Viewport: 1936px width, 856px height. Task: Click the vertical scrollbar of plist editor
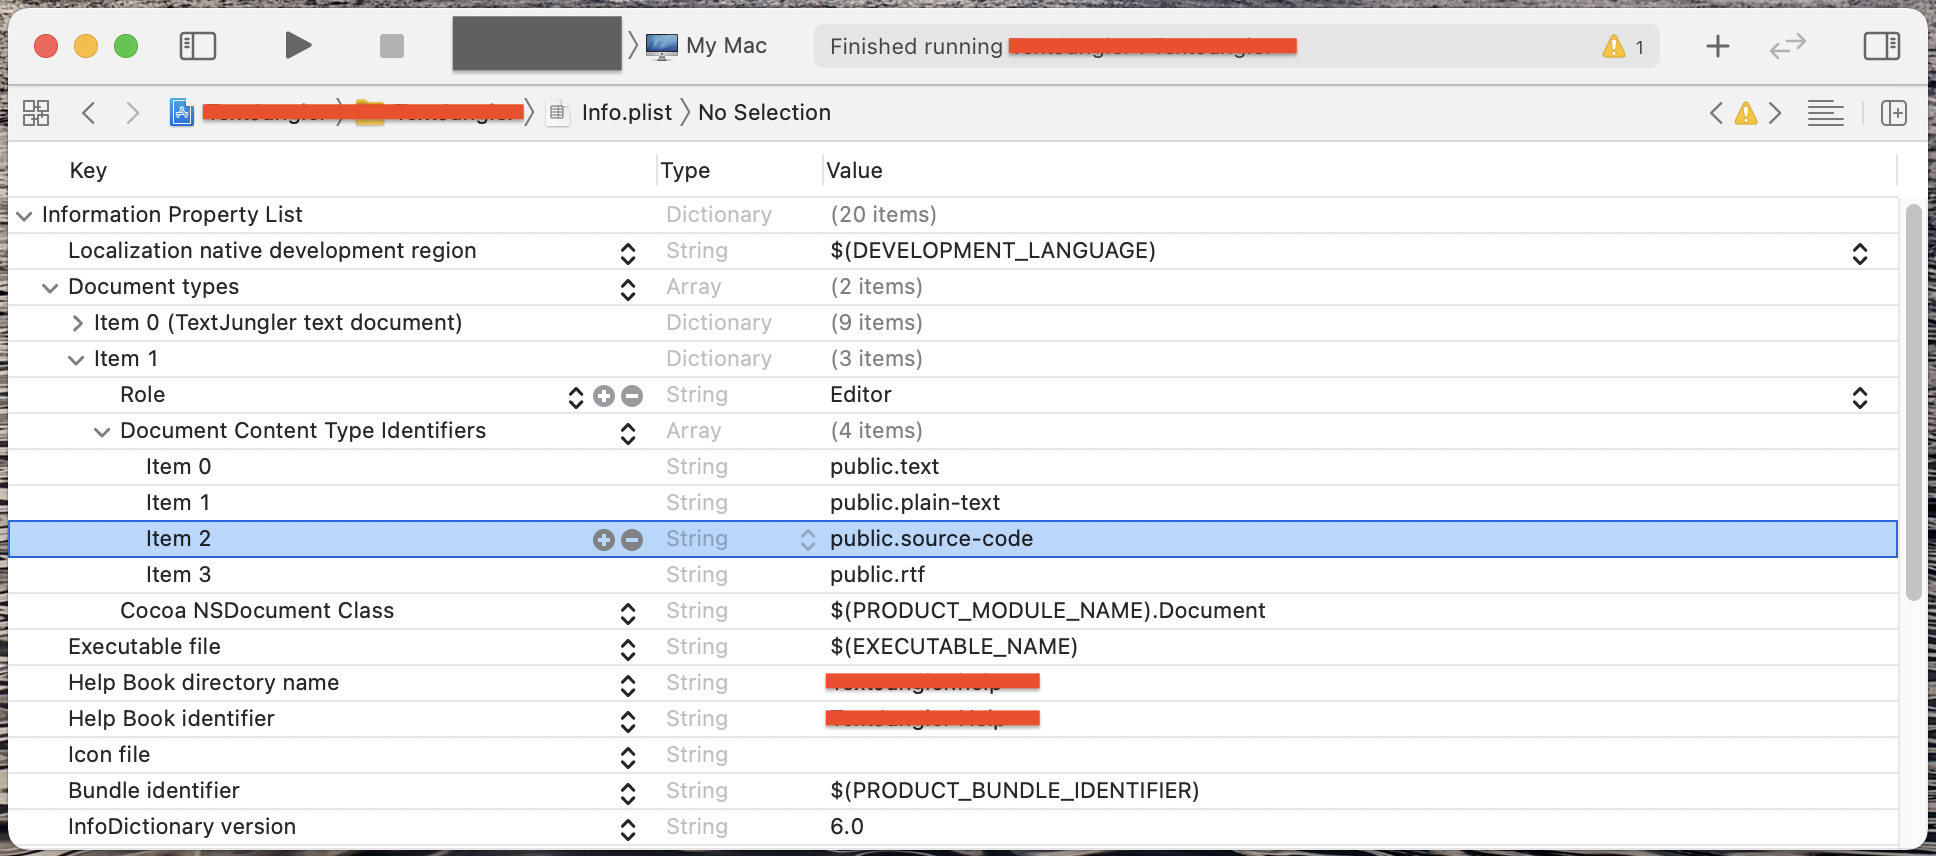coord(1913,402)
